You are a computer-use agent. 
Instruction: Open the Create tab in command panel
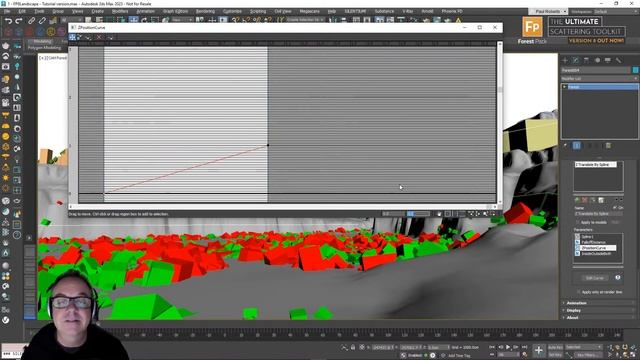(x=565, y=60)
